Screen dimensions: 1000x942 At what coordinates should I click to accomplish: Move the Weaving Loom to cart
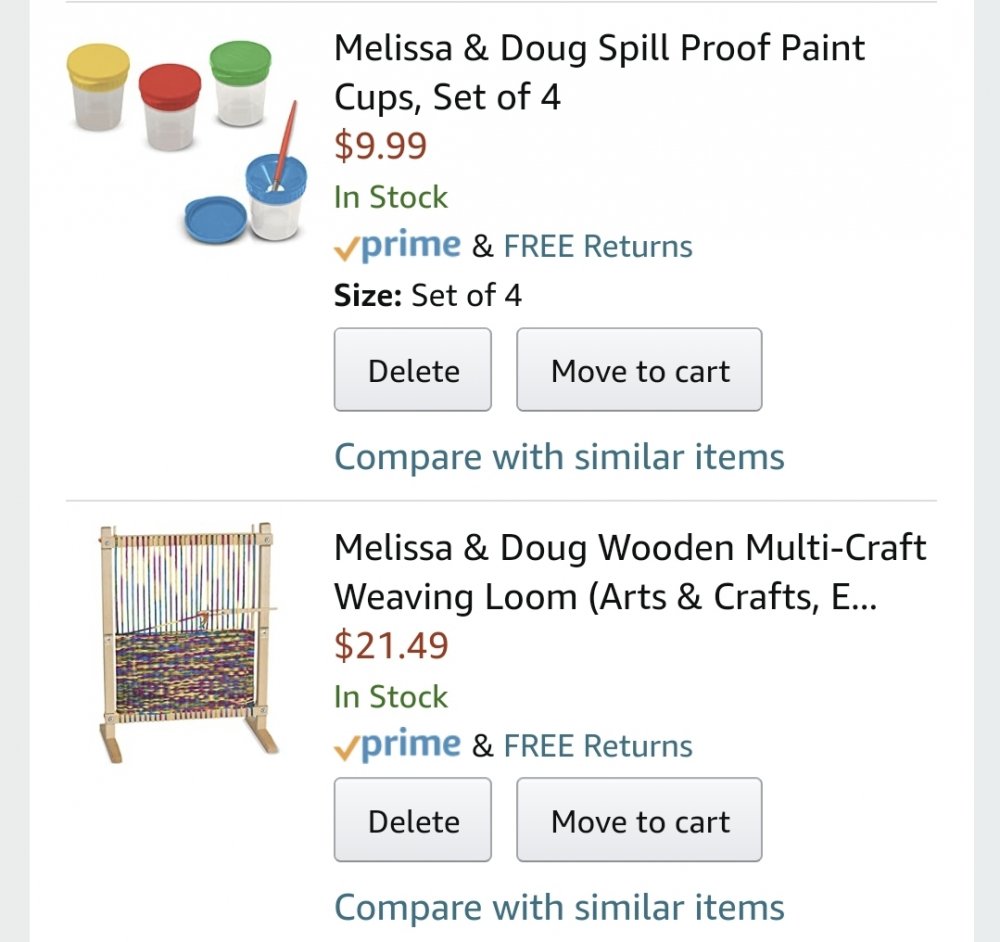click(x=639, y=820)
